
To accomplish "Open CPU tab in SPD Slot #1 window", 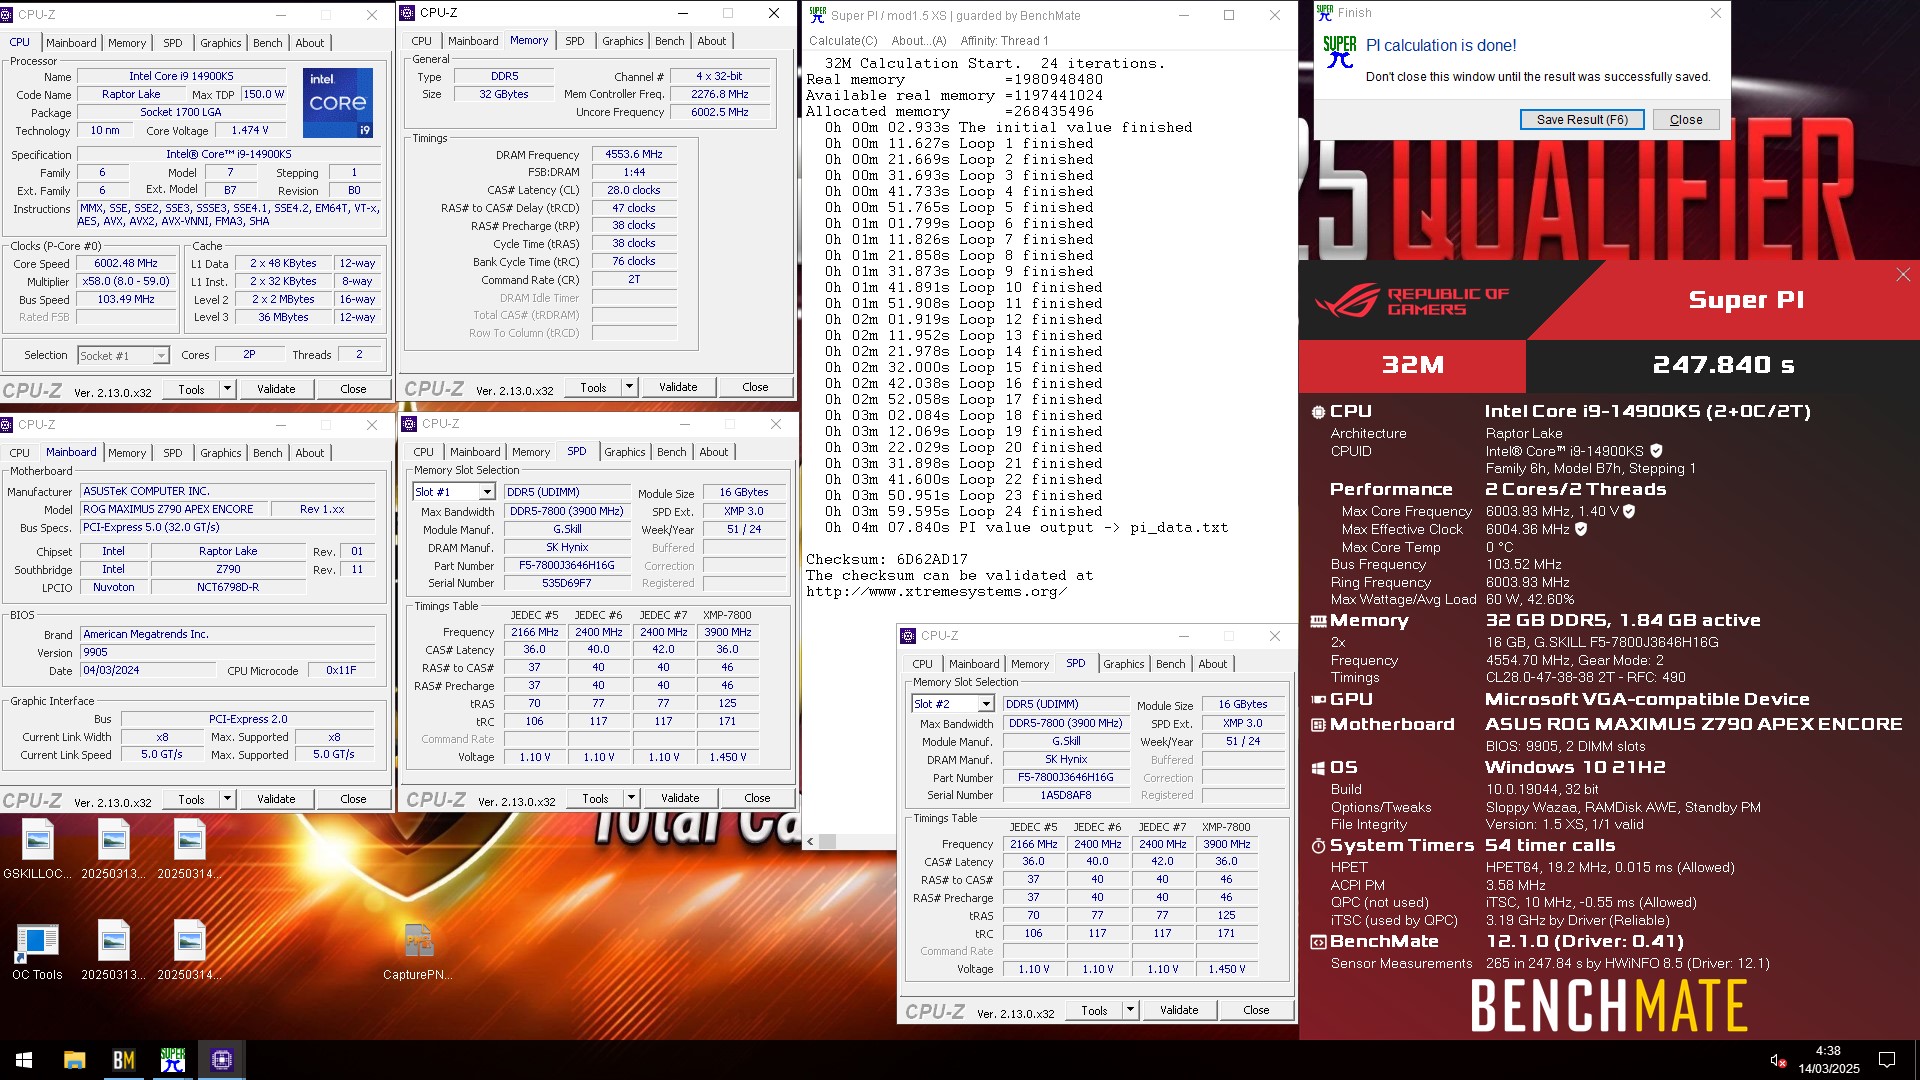I will coord(423,452).
